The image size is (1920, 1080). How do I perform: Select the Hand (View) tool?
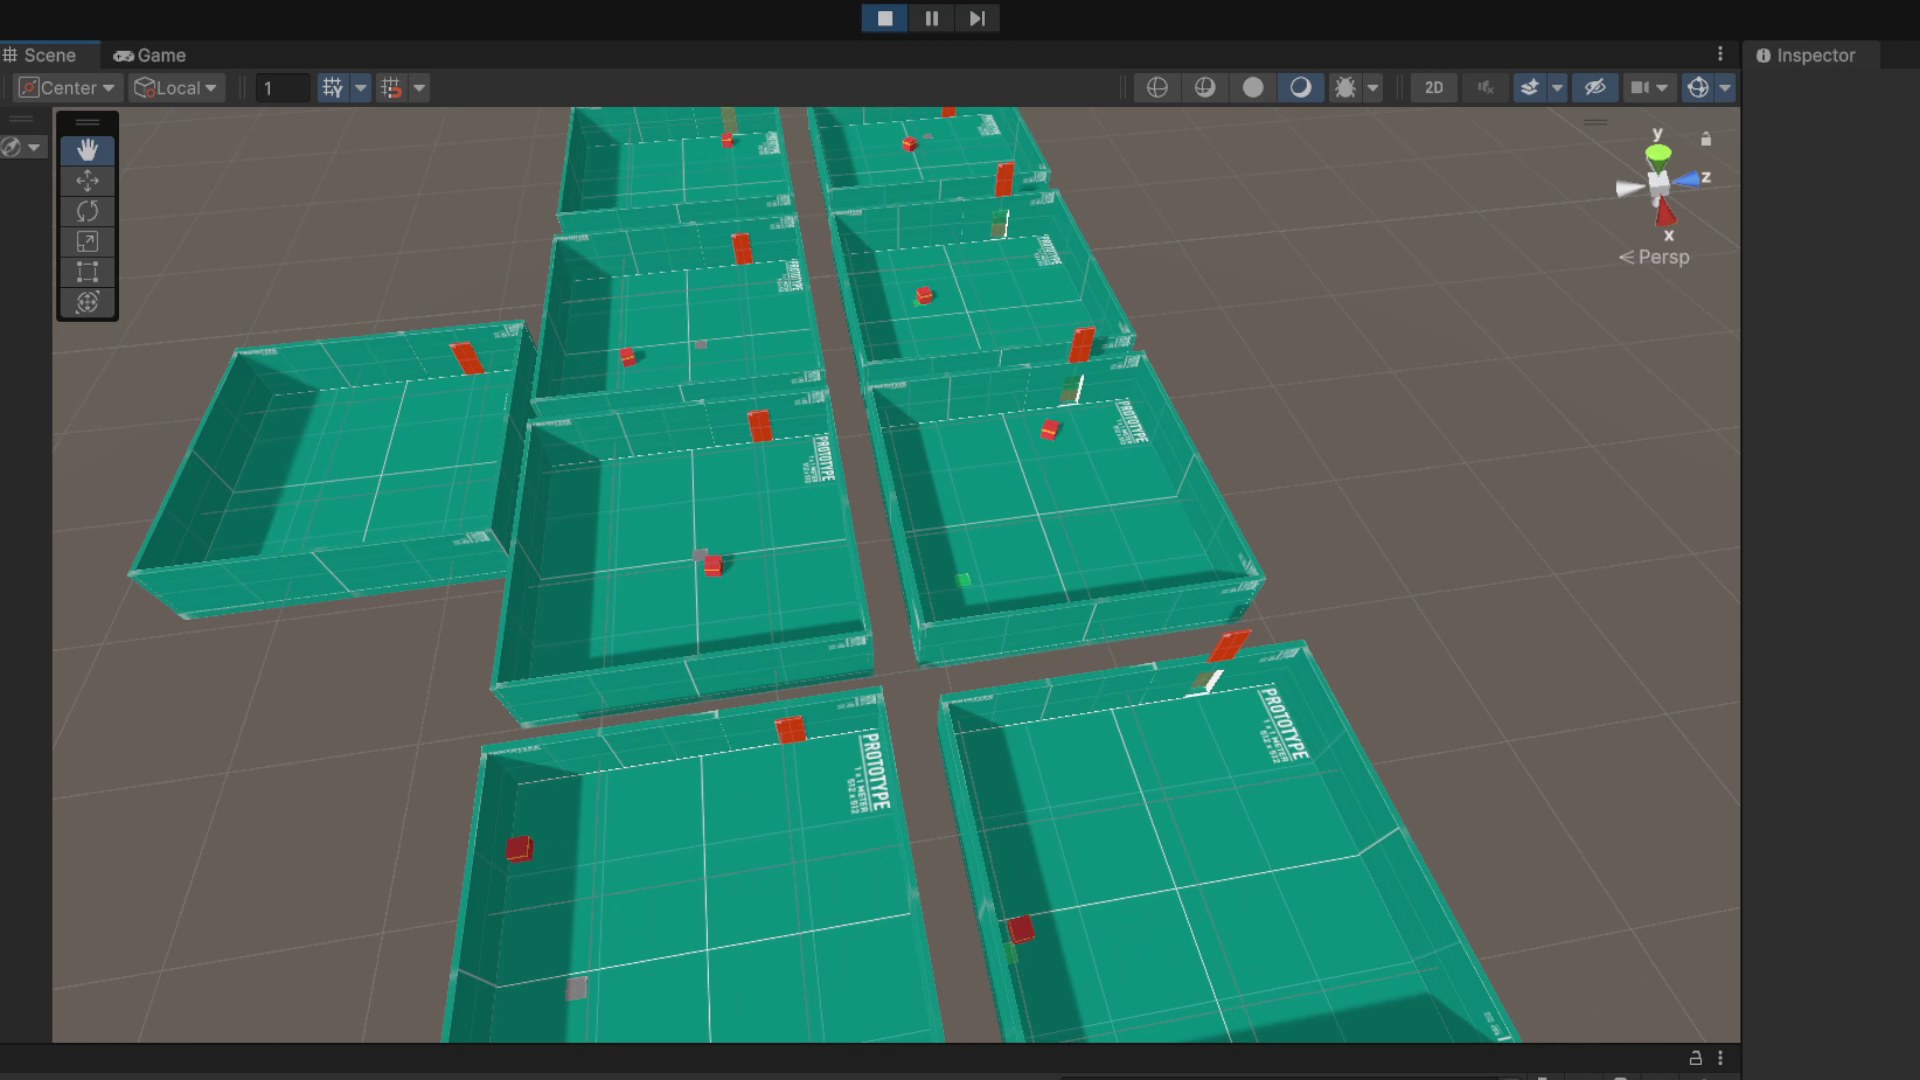(87, 150)
